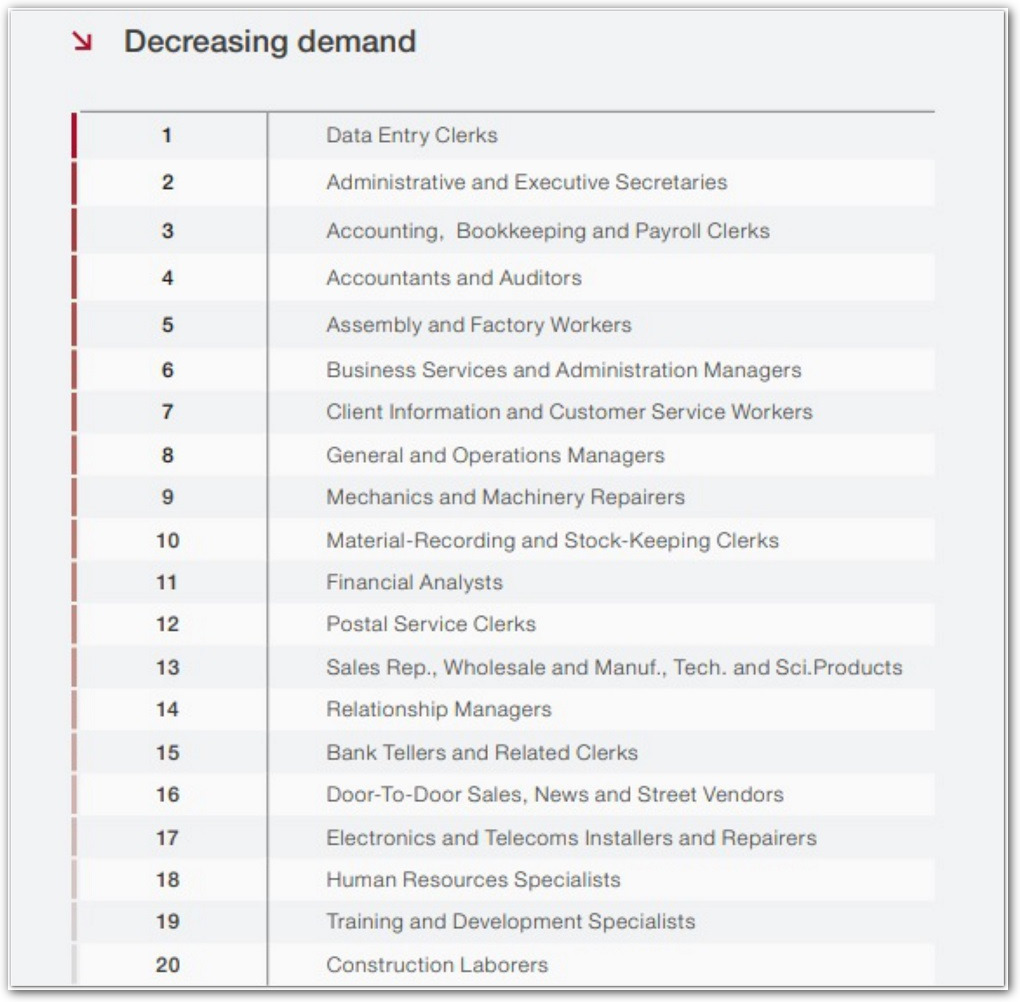Select 'Accounting, Bookkeeping and Payroll Clerks'
Image resolution: width=1020 pixels, height=1002 pixels.
point(547,231)
